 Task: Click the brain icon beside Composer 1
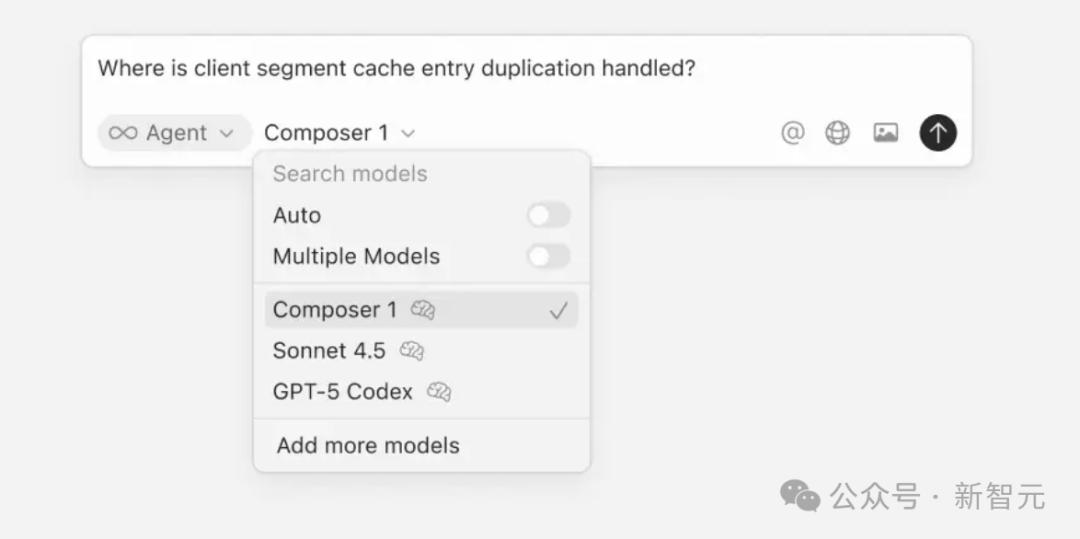(x=423, y=310)
